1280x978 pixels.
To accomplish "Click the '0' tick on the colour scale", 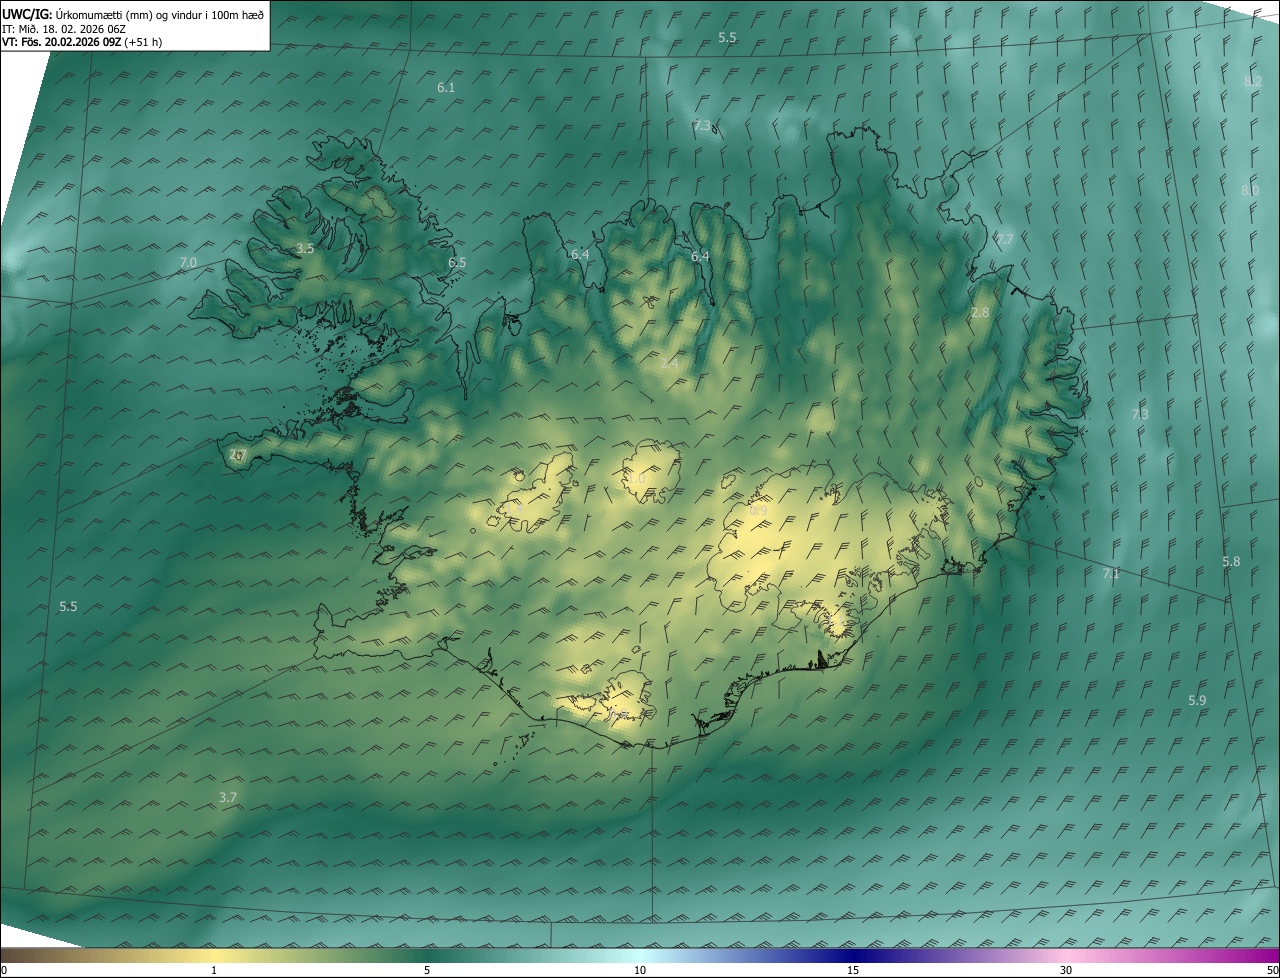I will point(4,970).
